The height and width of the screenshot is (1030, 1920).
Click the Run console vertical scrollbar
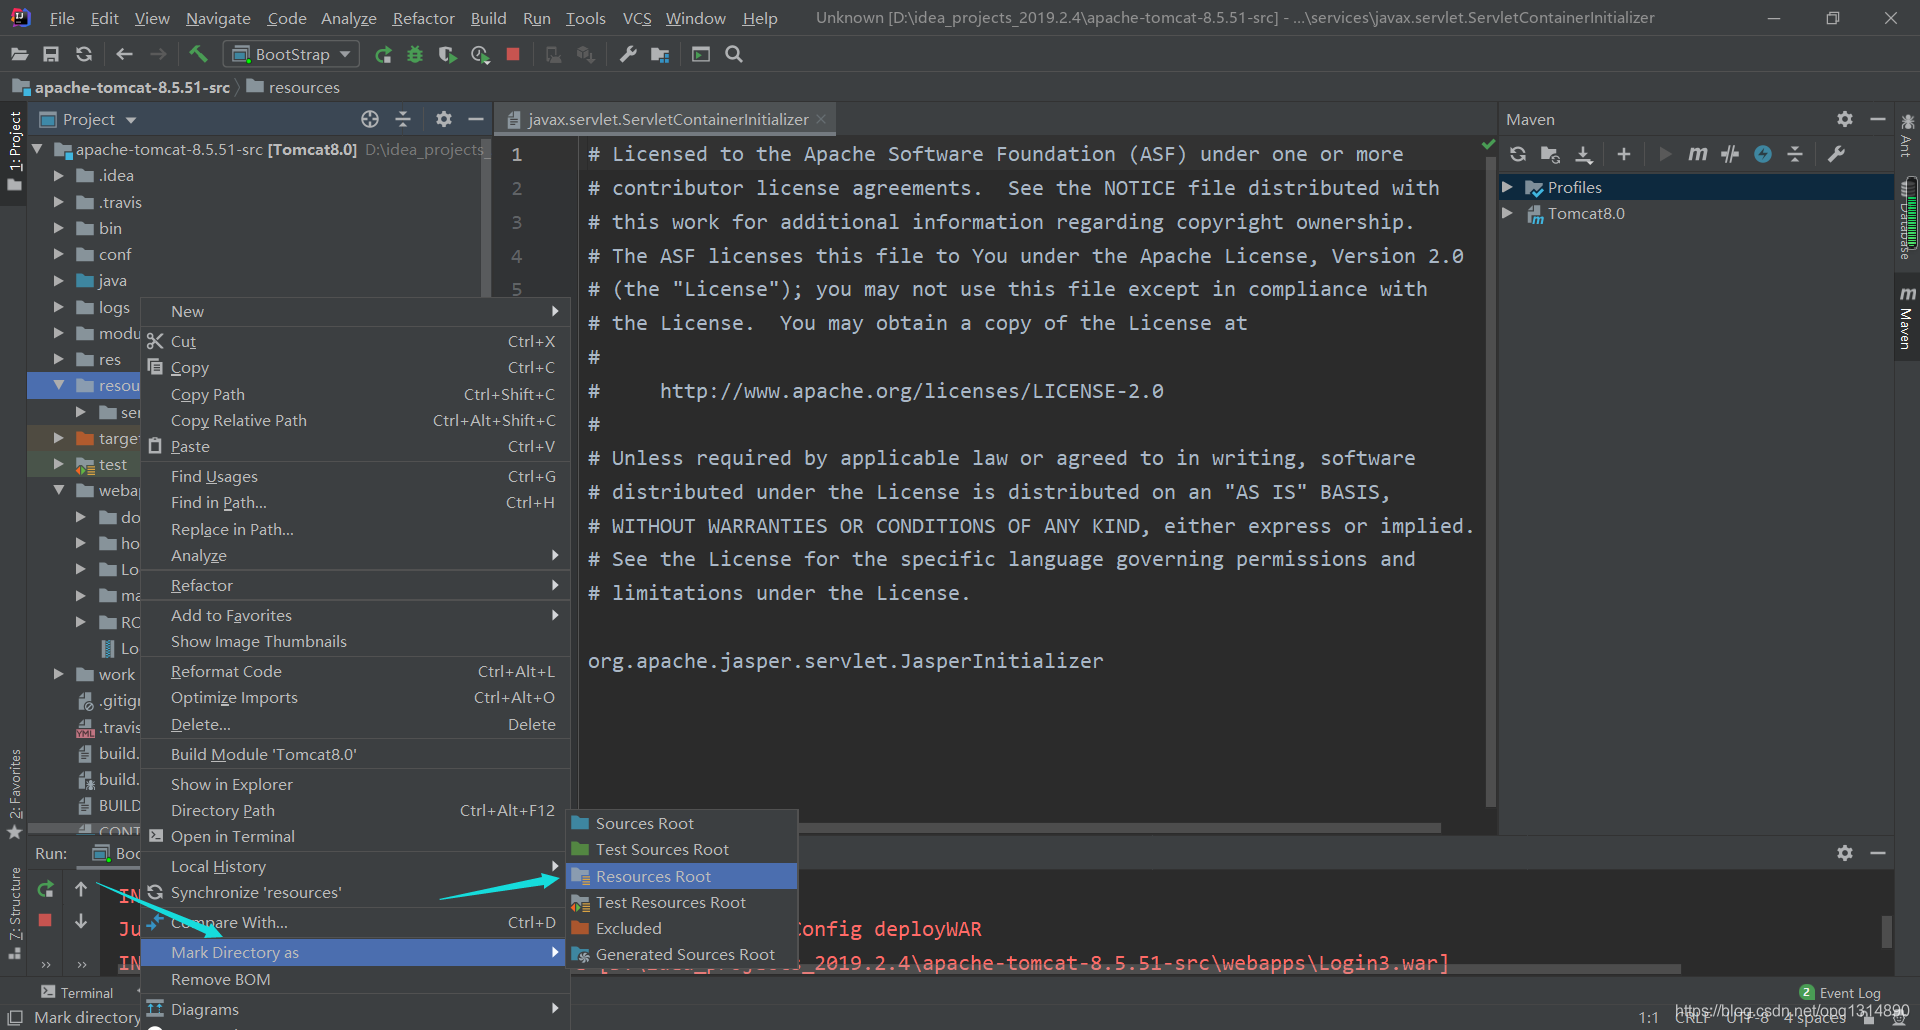tap(1887, 931)
